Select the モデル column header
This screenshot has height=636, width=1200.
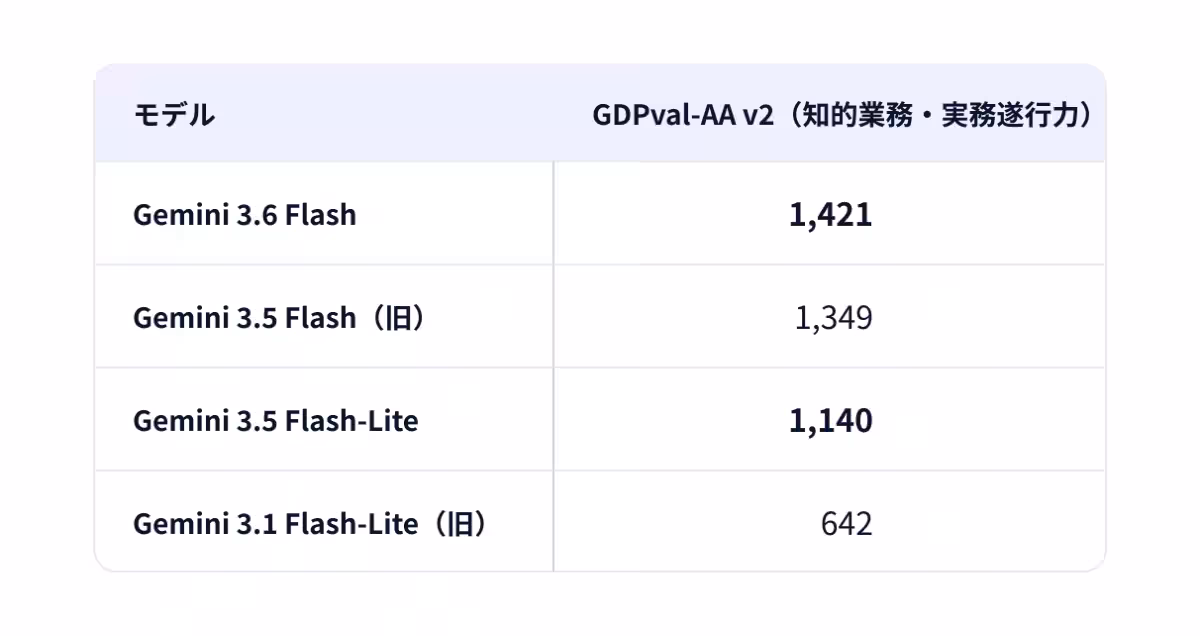point(173,115)
